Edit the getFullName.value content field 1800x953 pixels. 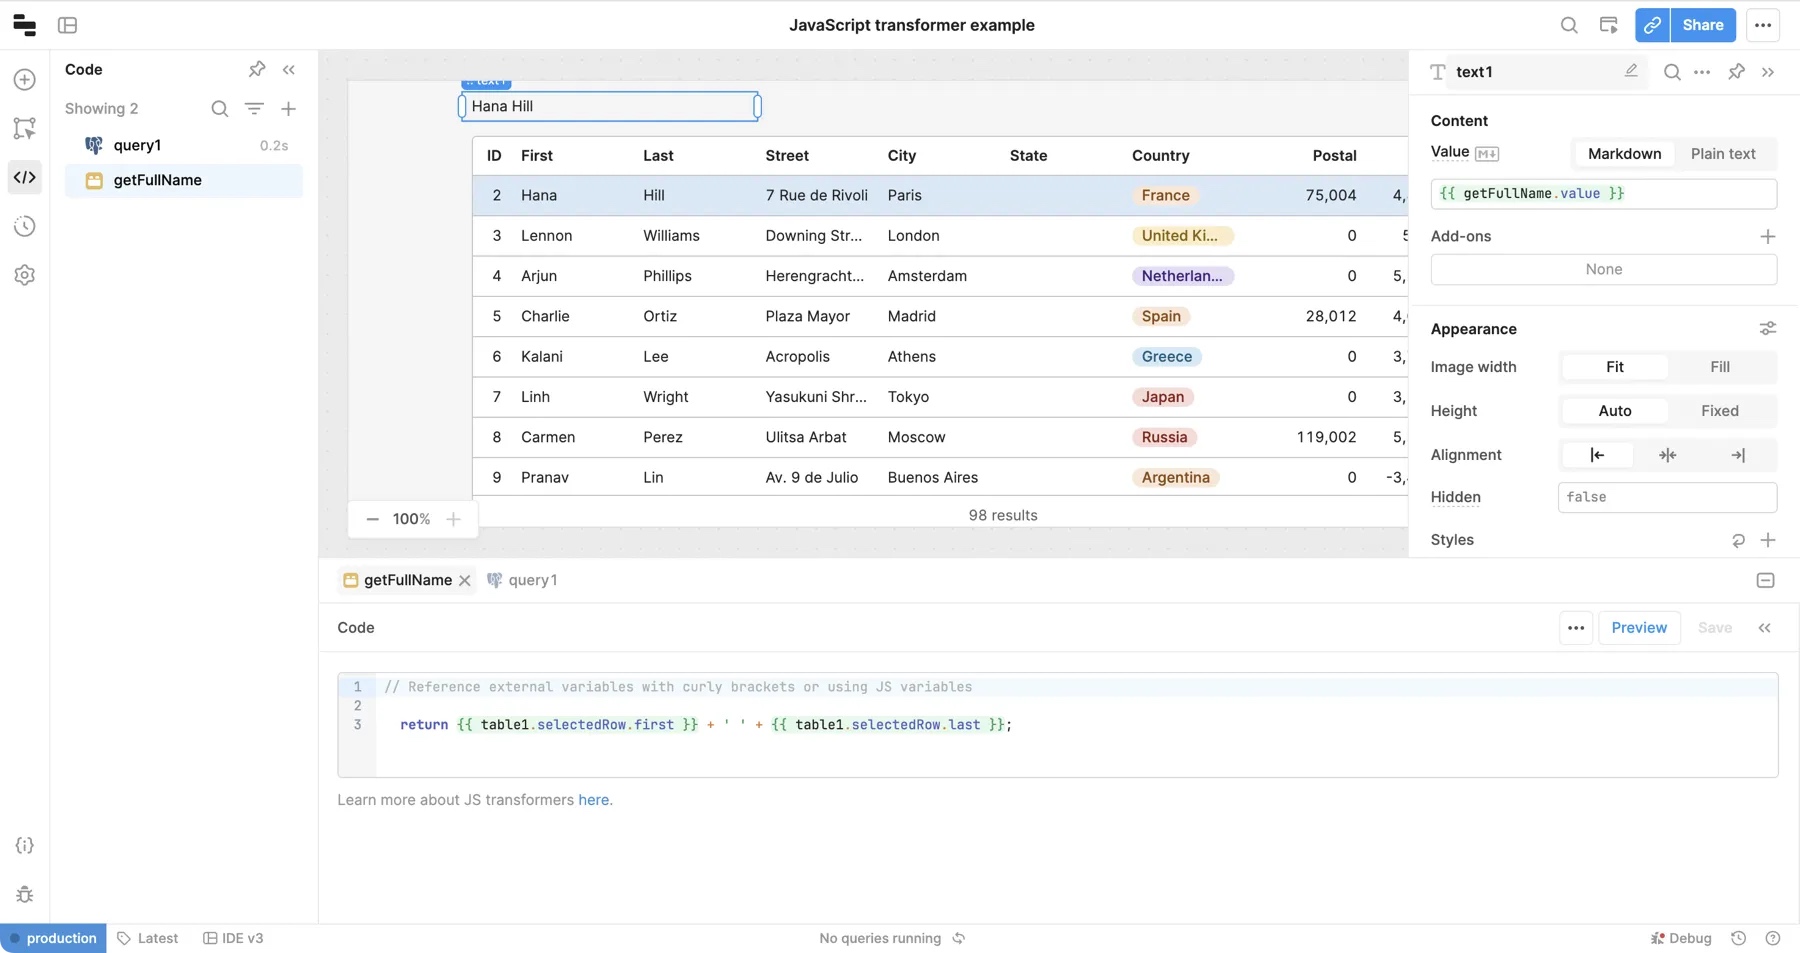(1603, 194)
